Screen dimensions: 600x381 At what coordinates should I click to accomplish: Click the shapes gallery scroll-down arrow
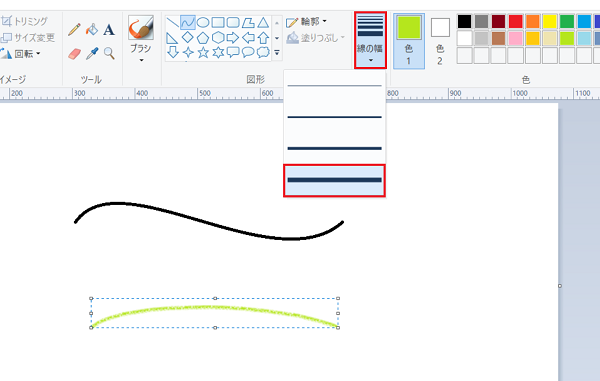(x=277, y=38)
